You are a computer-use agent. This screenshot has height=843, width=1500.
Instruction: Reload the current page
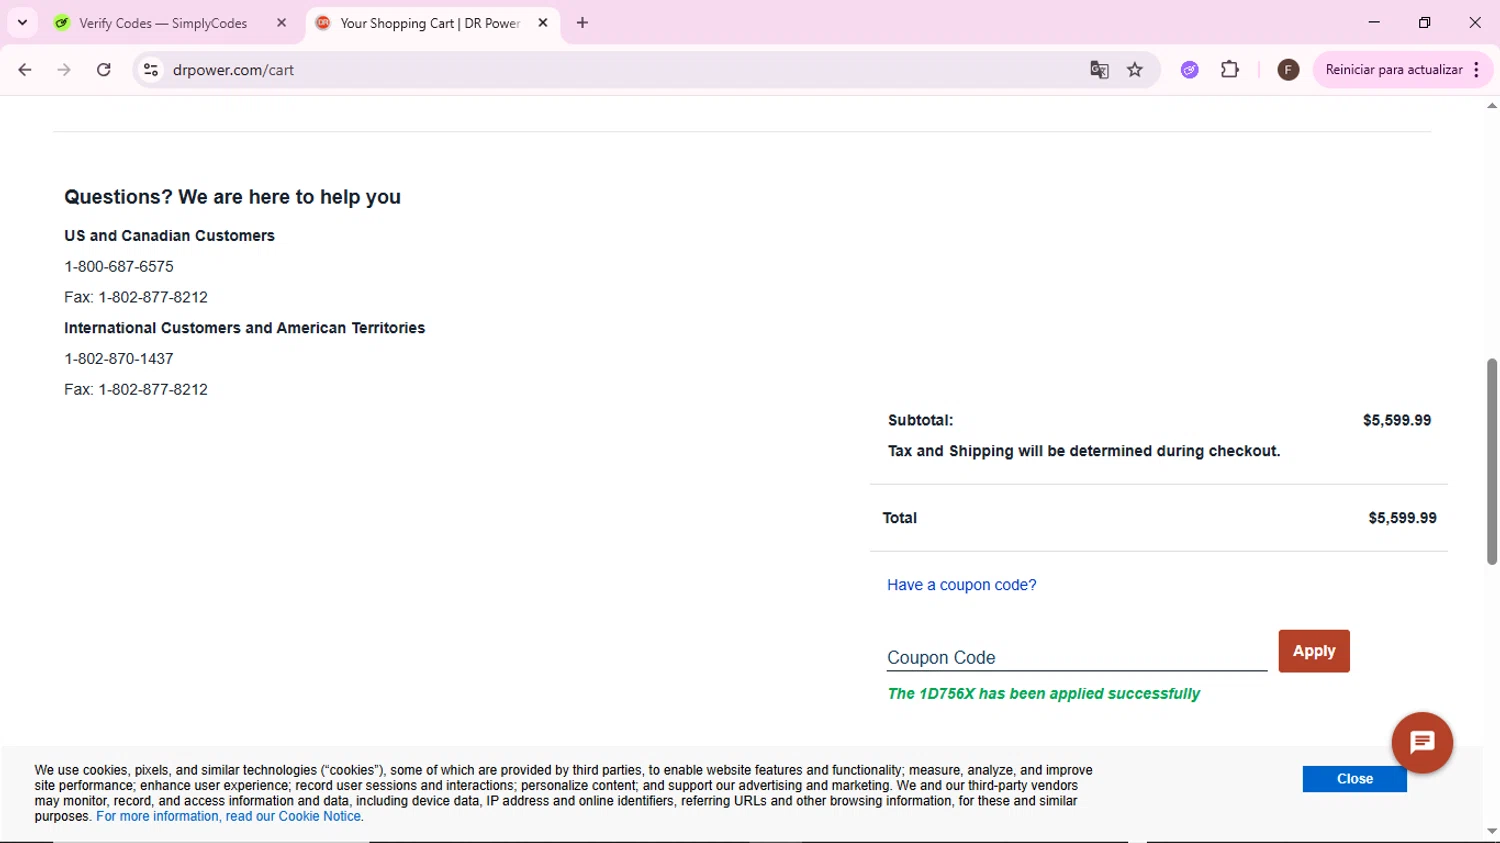point(104,70)
